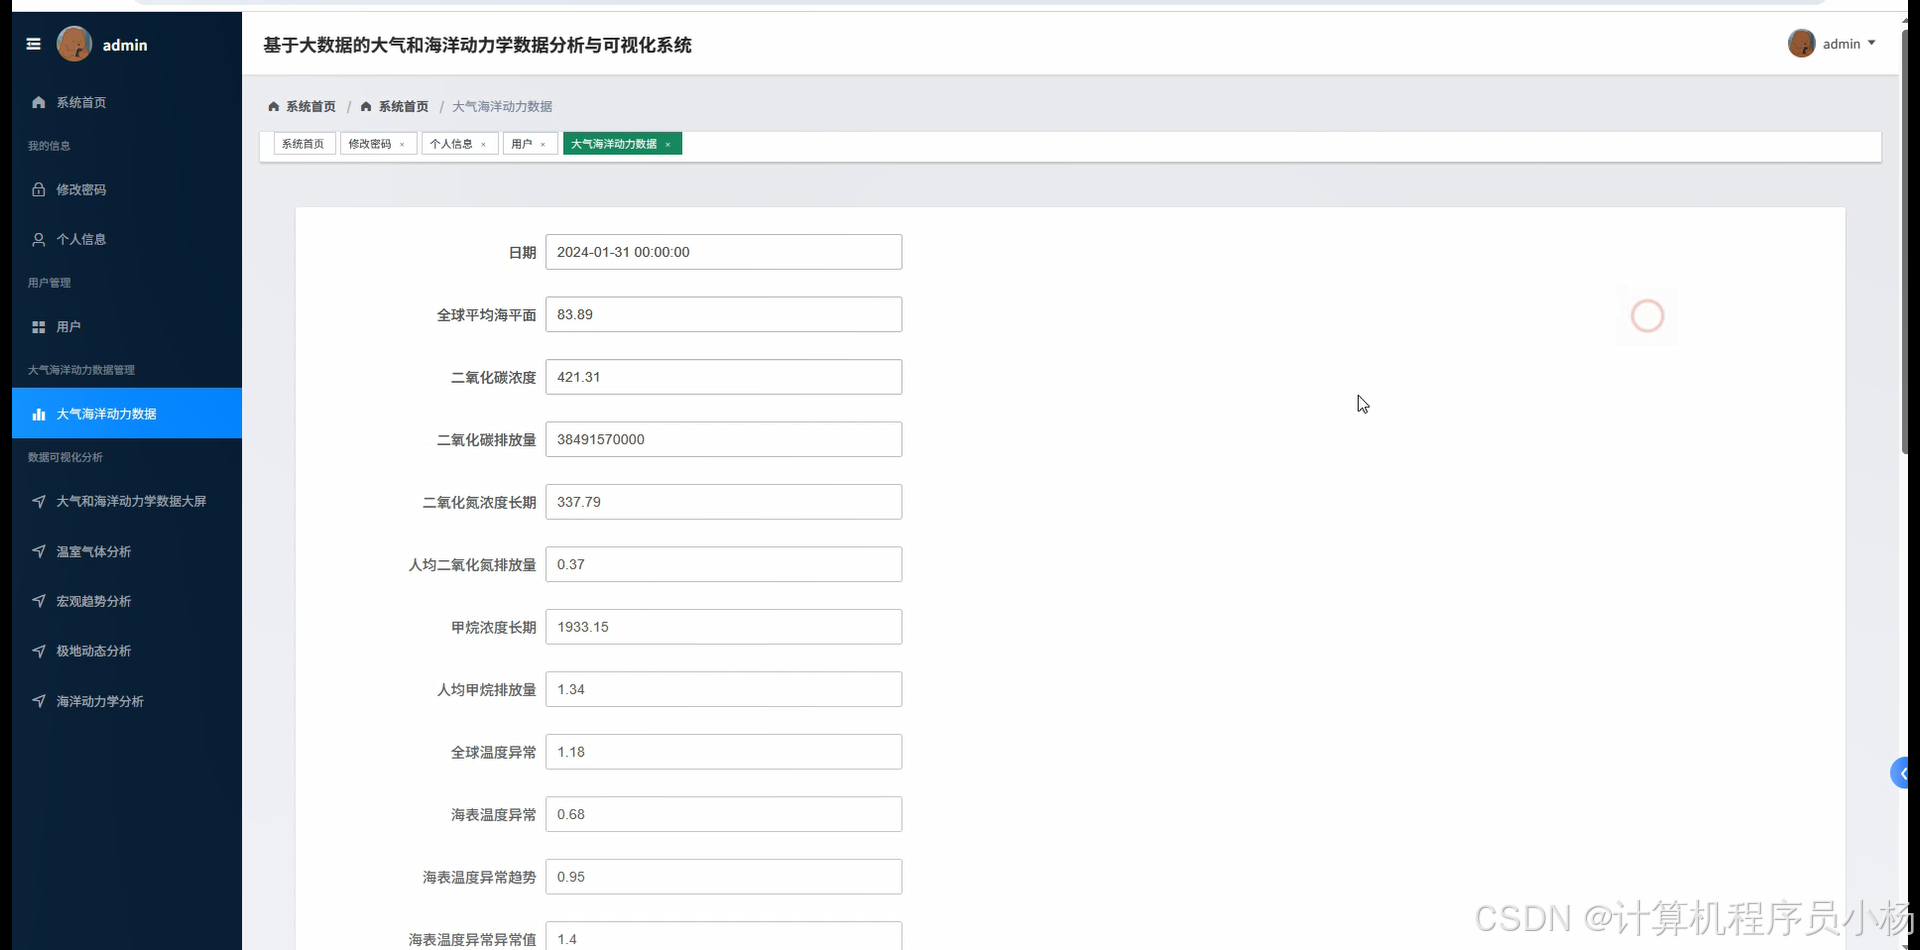
Task: Switch to the 用户 page tab
Action: pyautogui.click(x=530, y=144)
